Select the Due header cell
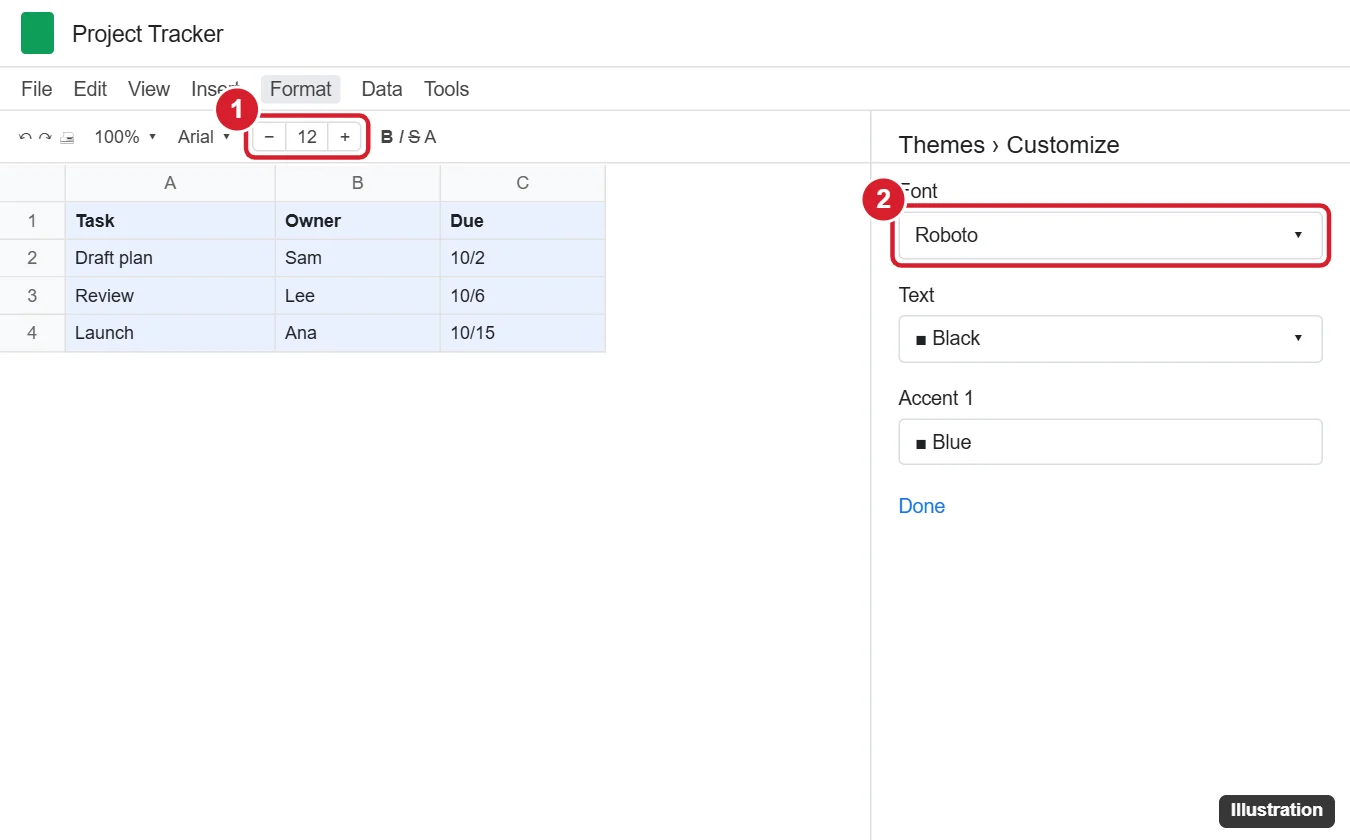This screenshot has width=1350, height=840. tap(523, 221)
